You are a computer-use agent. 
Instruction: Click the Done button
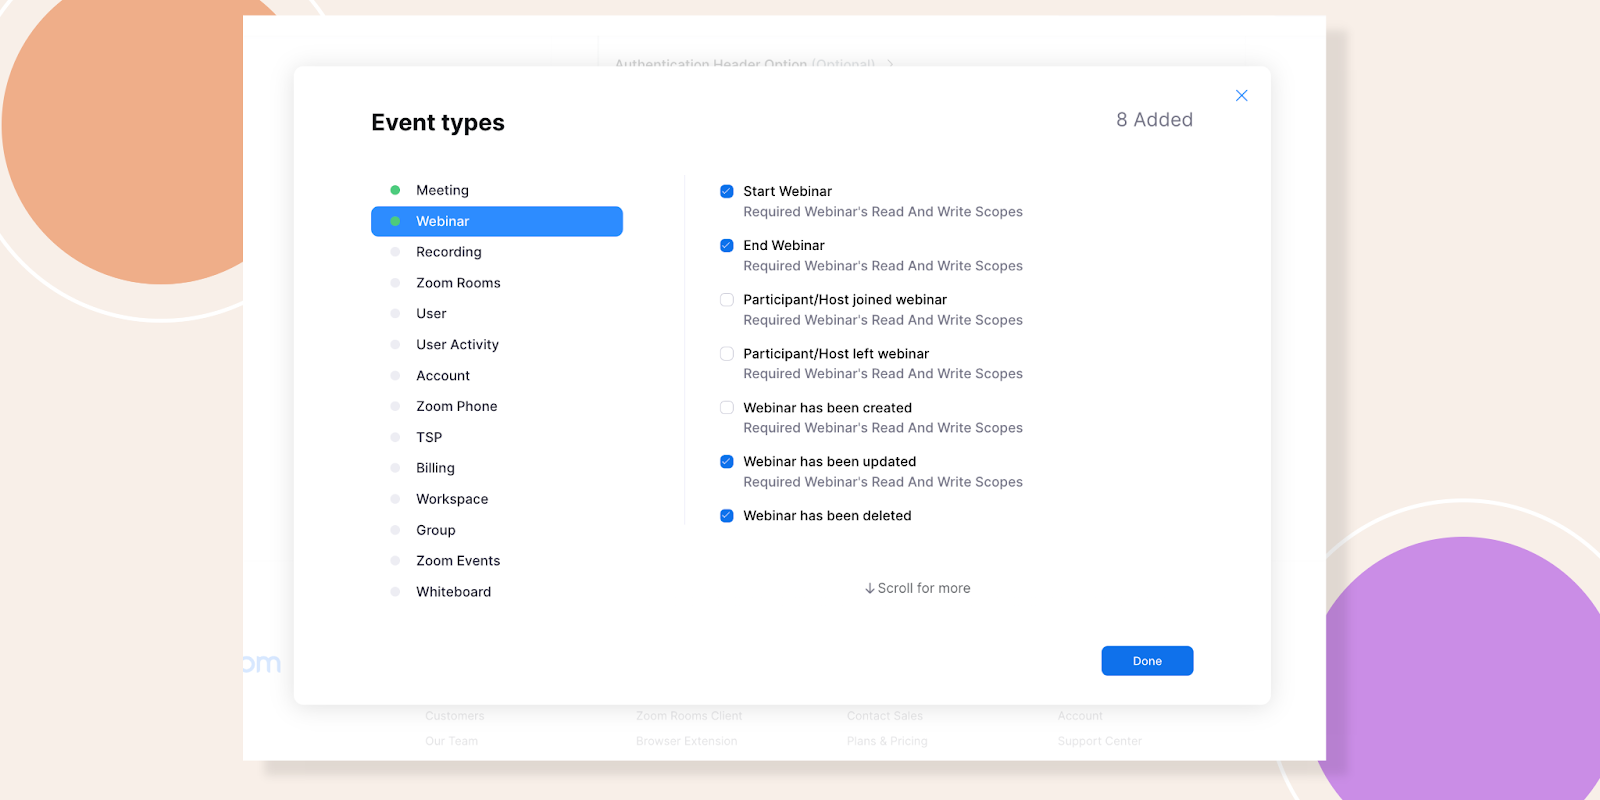pos(1147,661)
